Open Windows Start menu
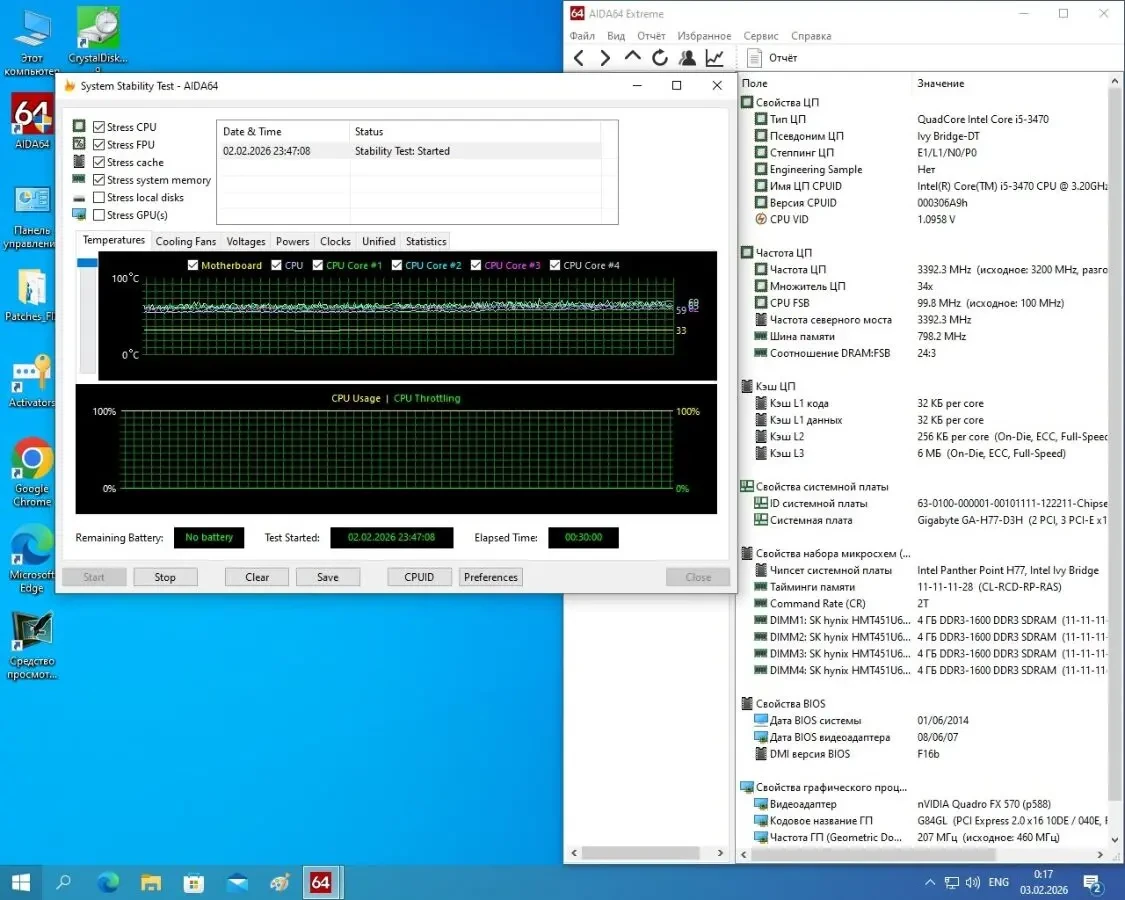The image size is (1125, 900). coord(21,882)
